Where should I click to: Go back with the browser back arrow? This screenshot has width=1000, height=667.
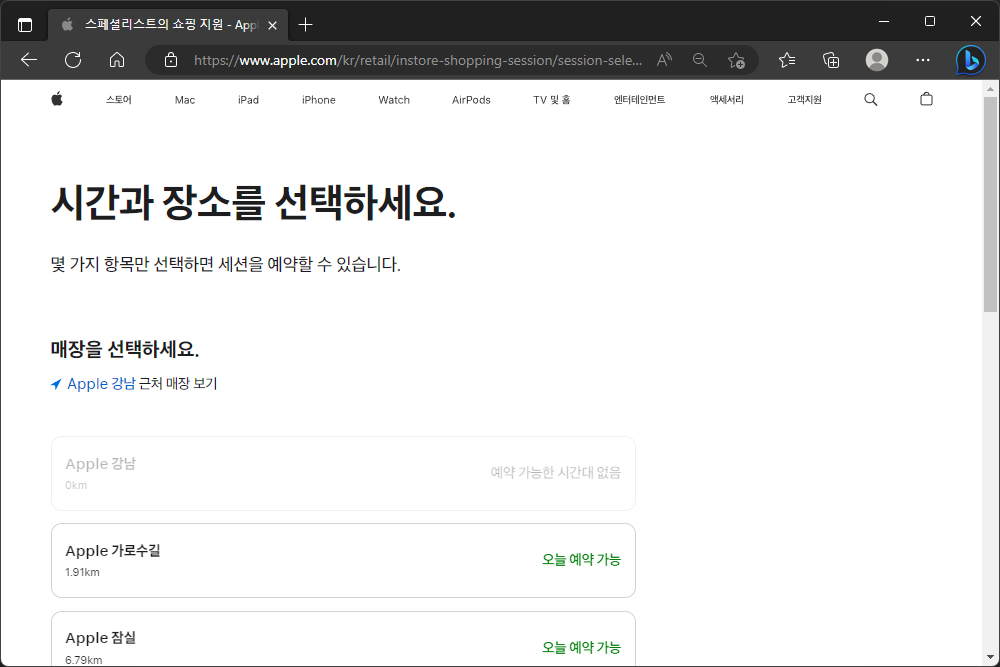[x=29, y=60]
